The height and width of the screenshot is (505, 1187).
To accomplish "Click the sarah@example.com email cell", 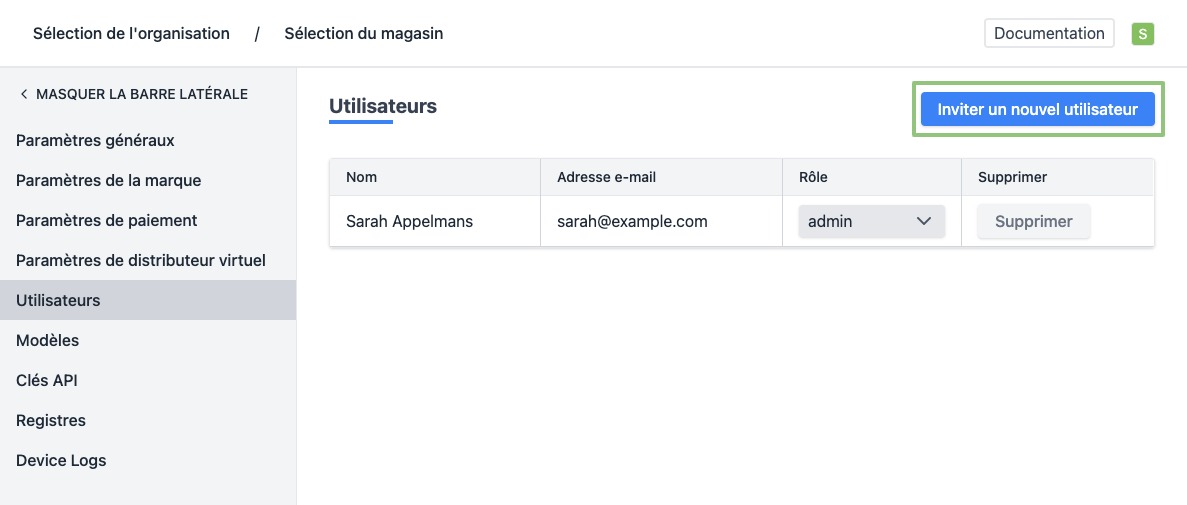I will pos(632,221).
